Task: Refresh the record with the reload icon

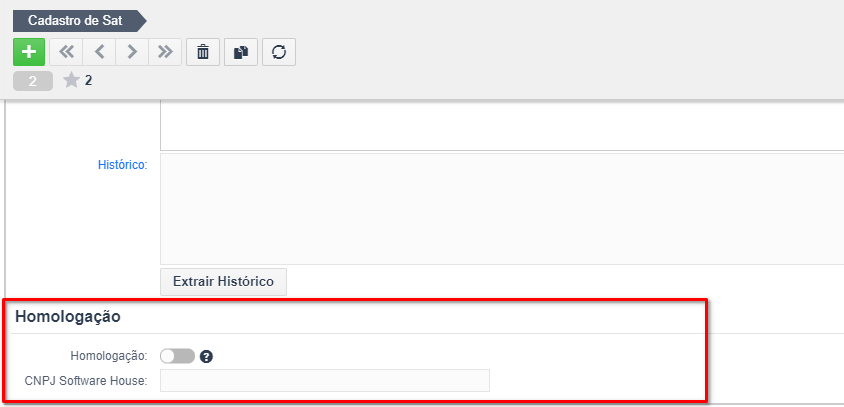Action: [x=279, y=52]
